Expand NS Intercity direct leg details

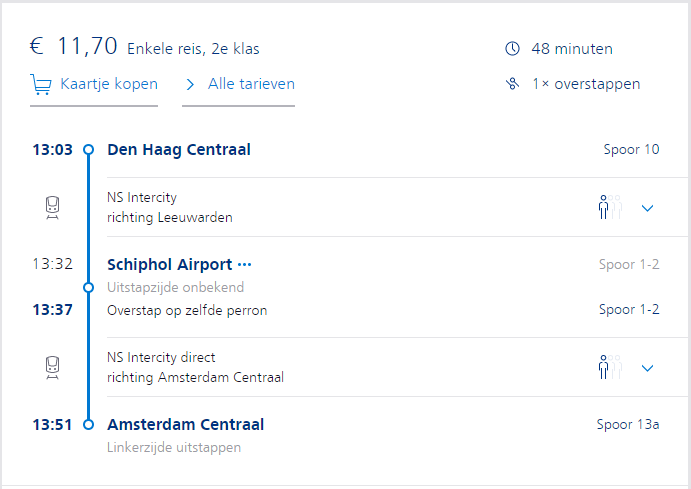[647, 368]
